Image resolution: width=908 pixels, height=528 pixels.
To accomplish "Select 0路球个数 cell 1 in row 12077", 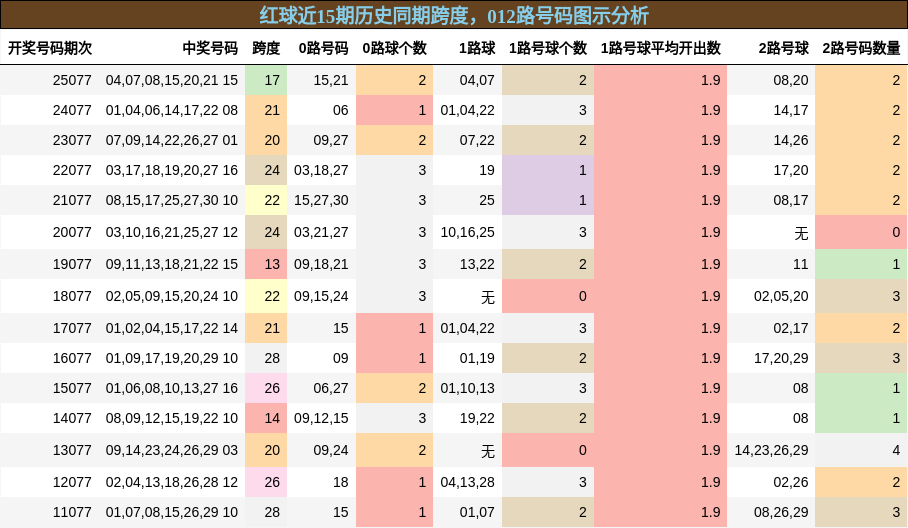I will pos(394,482).
